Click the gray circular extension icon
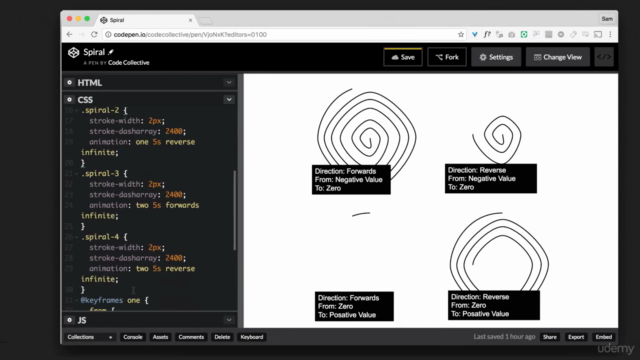640x360 pixels. coord(561,35)
